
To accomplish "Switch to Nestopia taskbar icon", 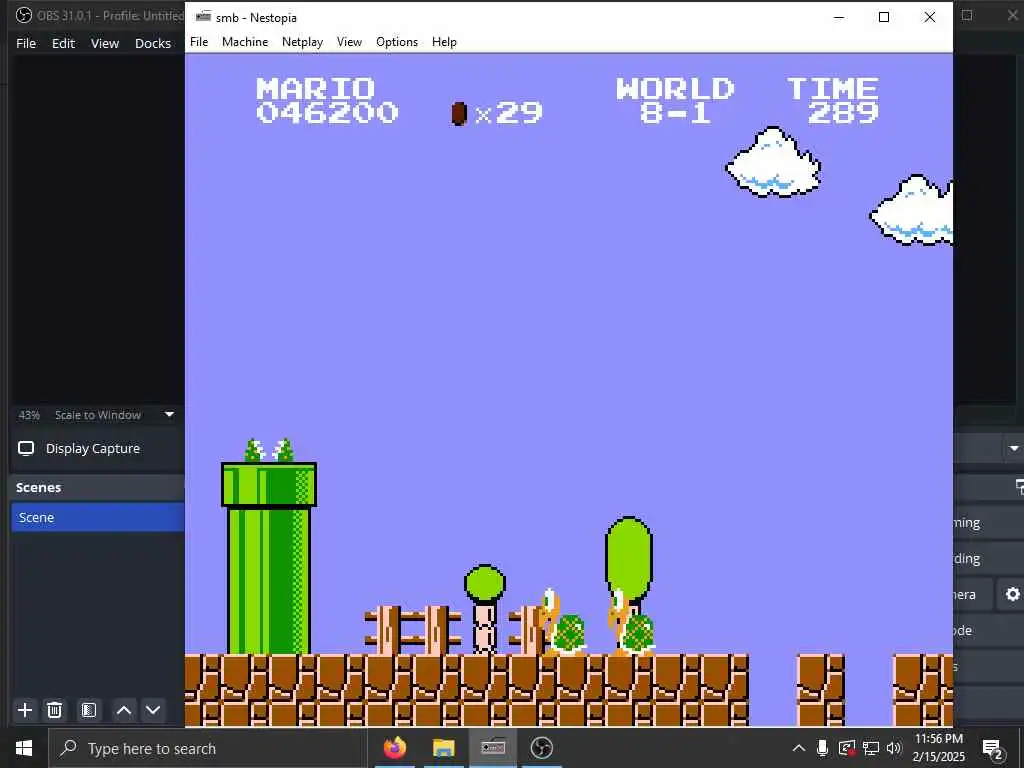I will pyautogui.click(x=493, y=748).
